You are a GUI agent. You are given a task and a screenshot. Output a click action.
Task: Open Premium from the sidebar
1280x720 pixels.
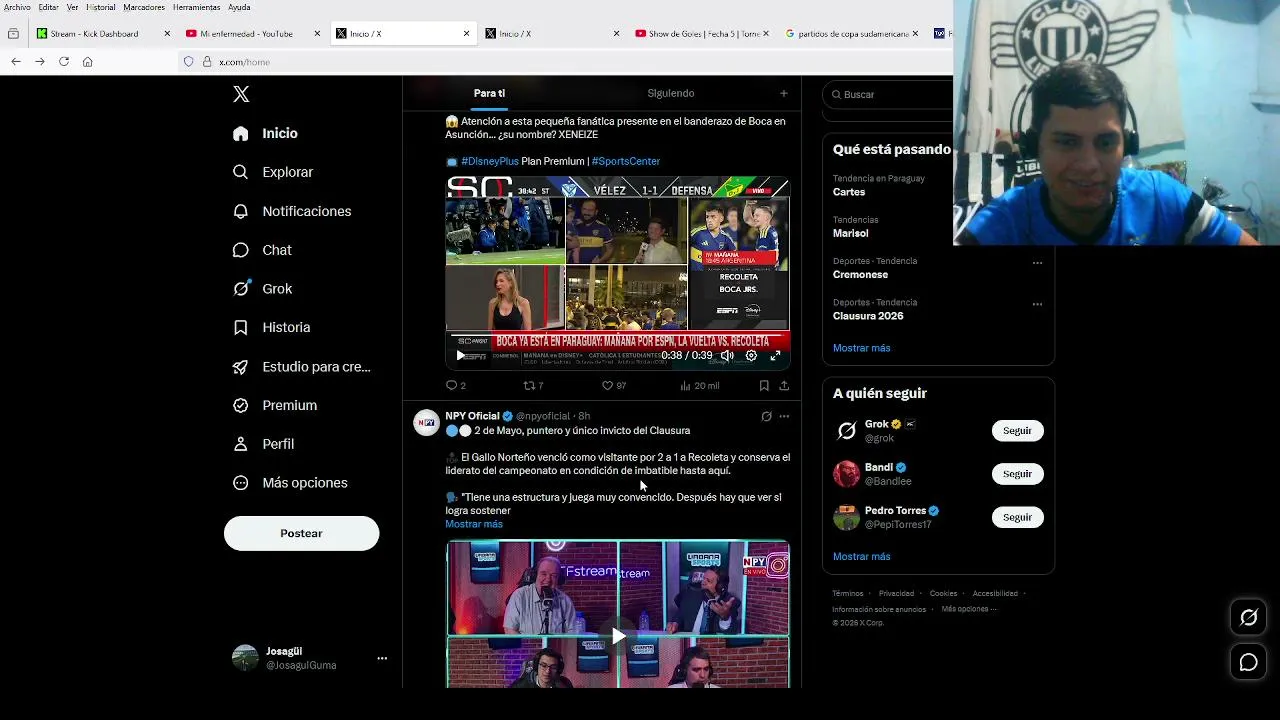point(275,405)
